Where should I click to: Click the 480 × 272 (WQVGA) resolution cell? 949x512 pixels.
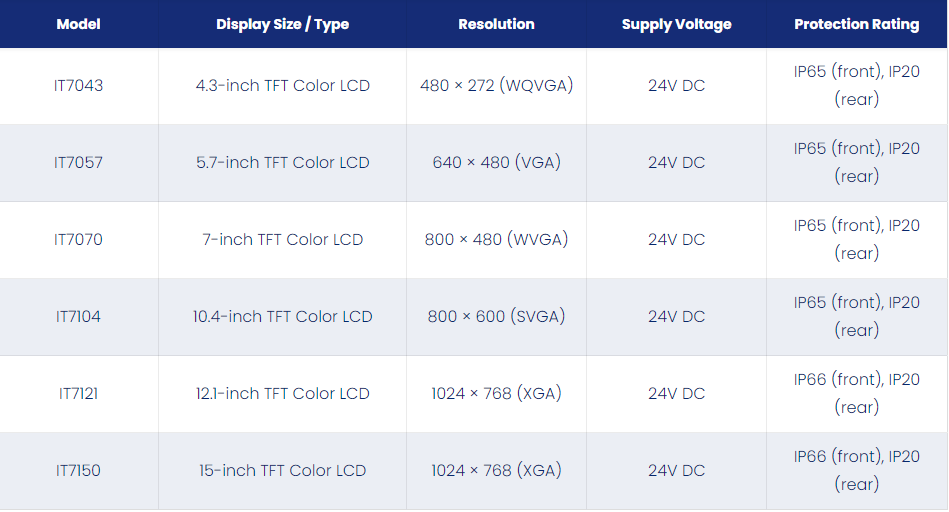tap(496, 85)
